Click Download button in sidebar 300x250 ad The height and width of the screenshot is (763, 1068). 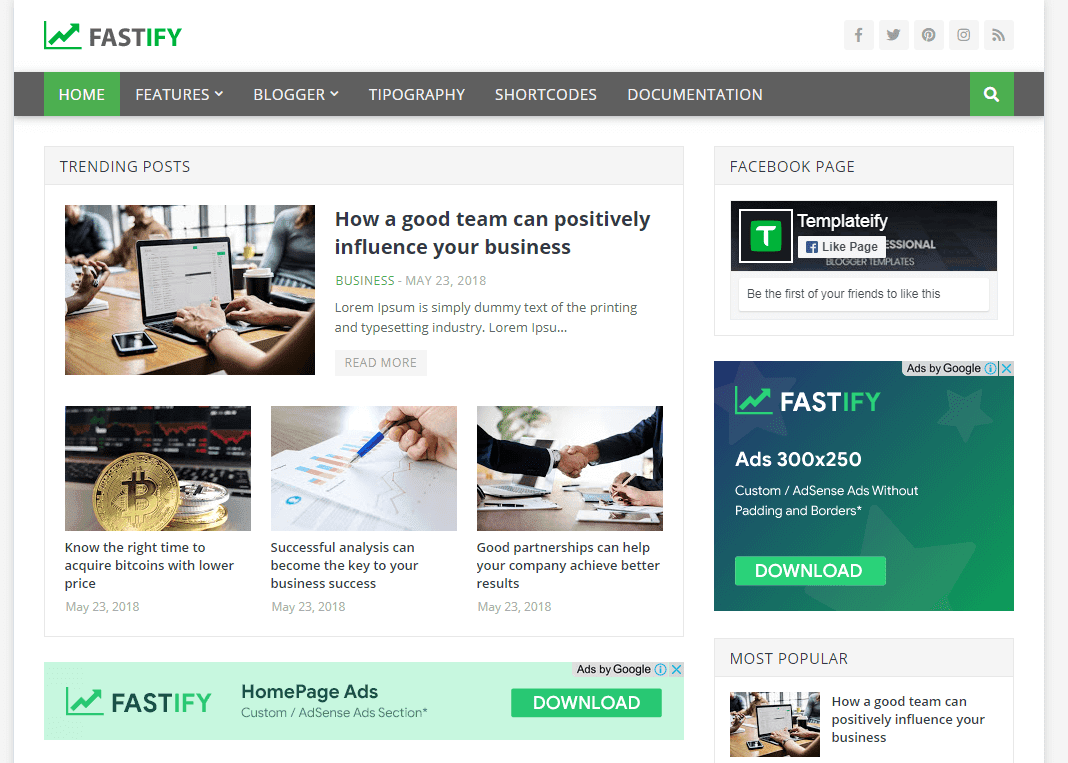tap(810, 571)
